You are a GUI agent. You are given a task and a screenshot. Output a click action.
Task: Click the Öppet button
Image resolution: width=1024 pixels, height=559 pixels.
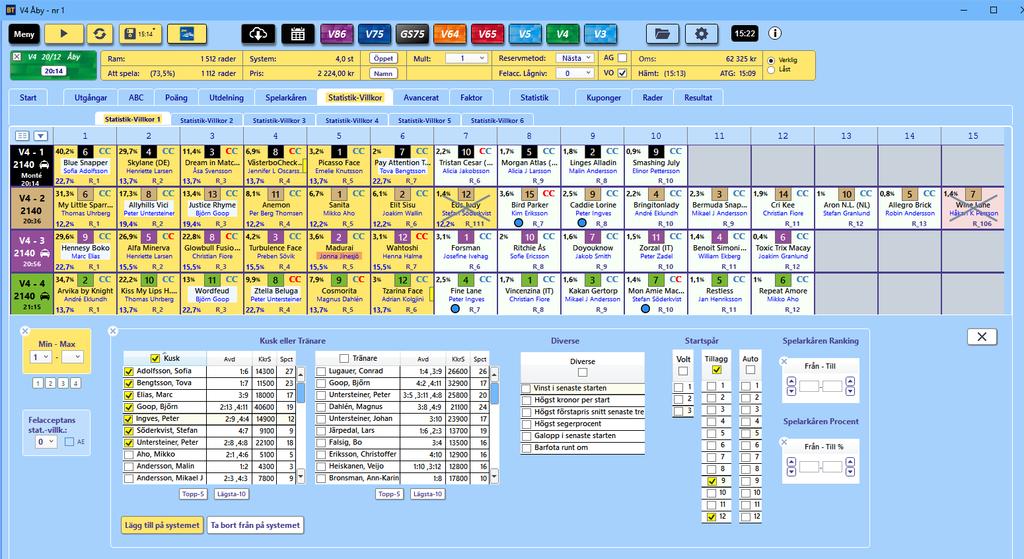coord(383,58)
